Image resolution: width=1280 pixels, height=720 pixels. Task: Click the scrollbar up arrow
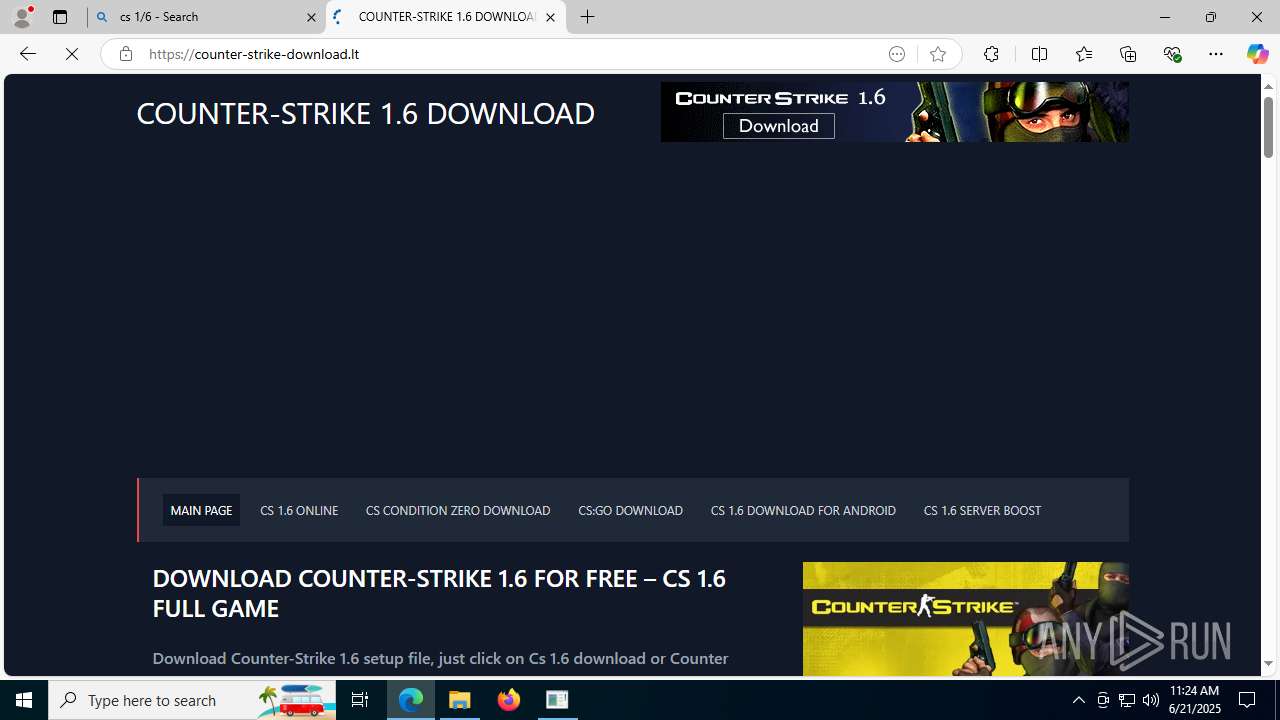(1268, 86)
